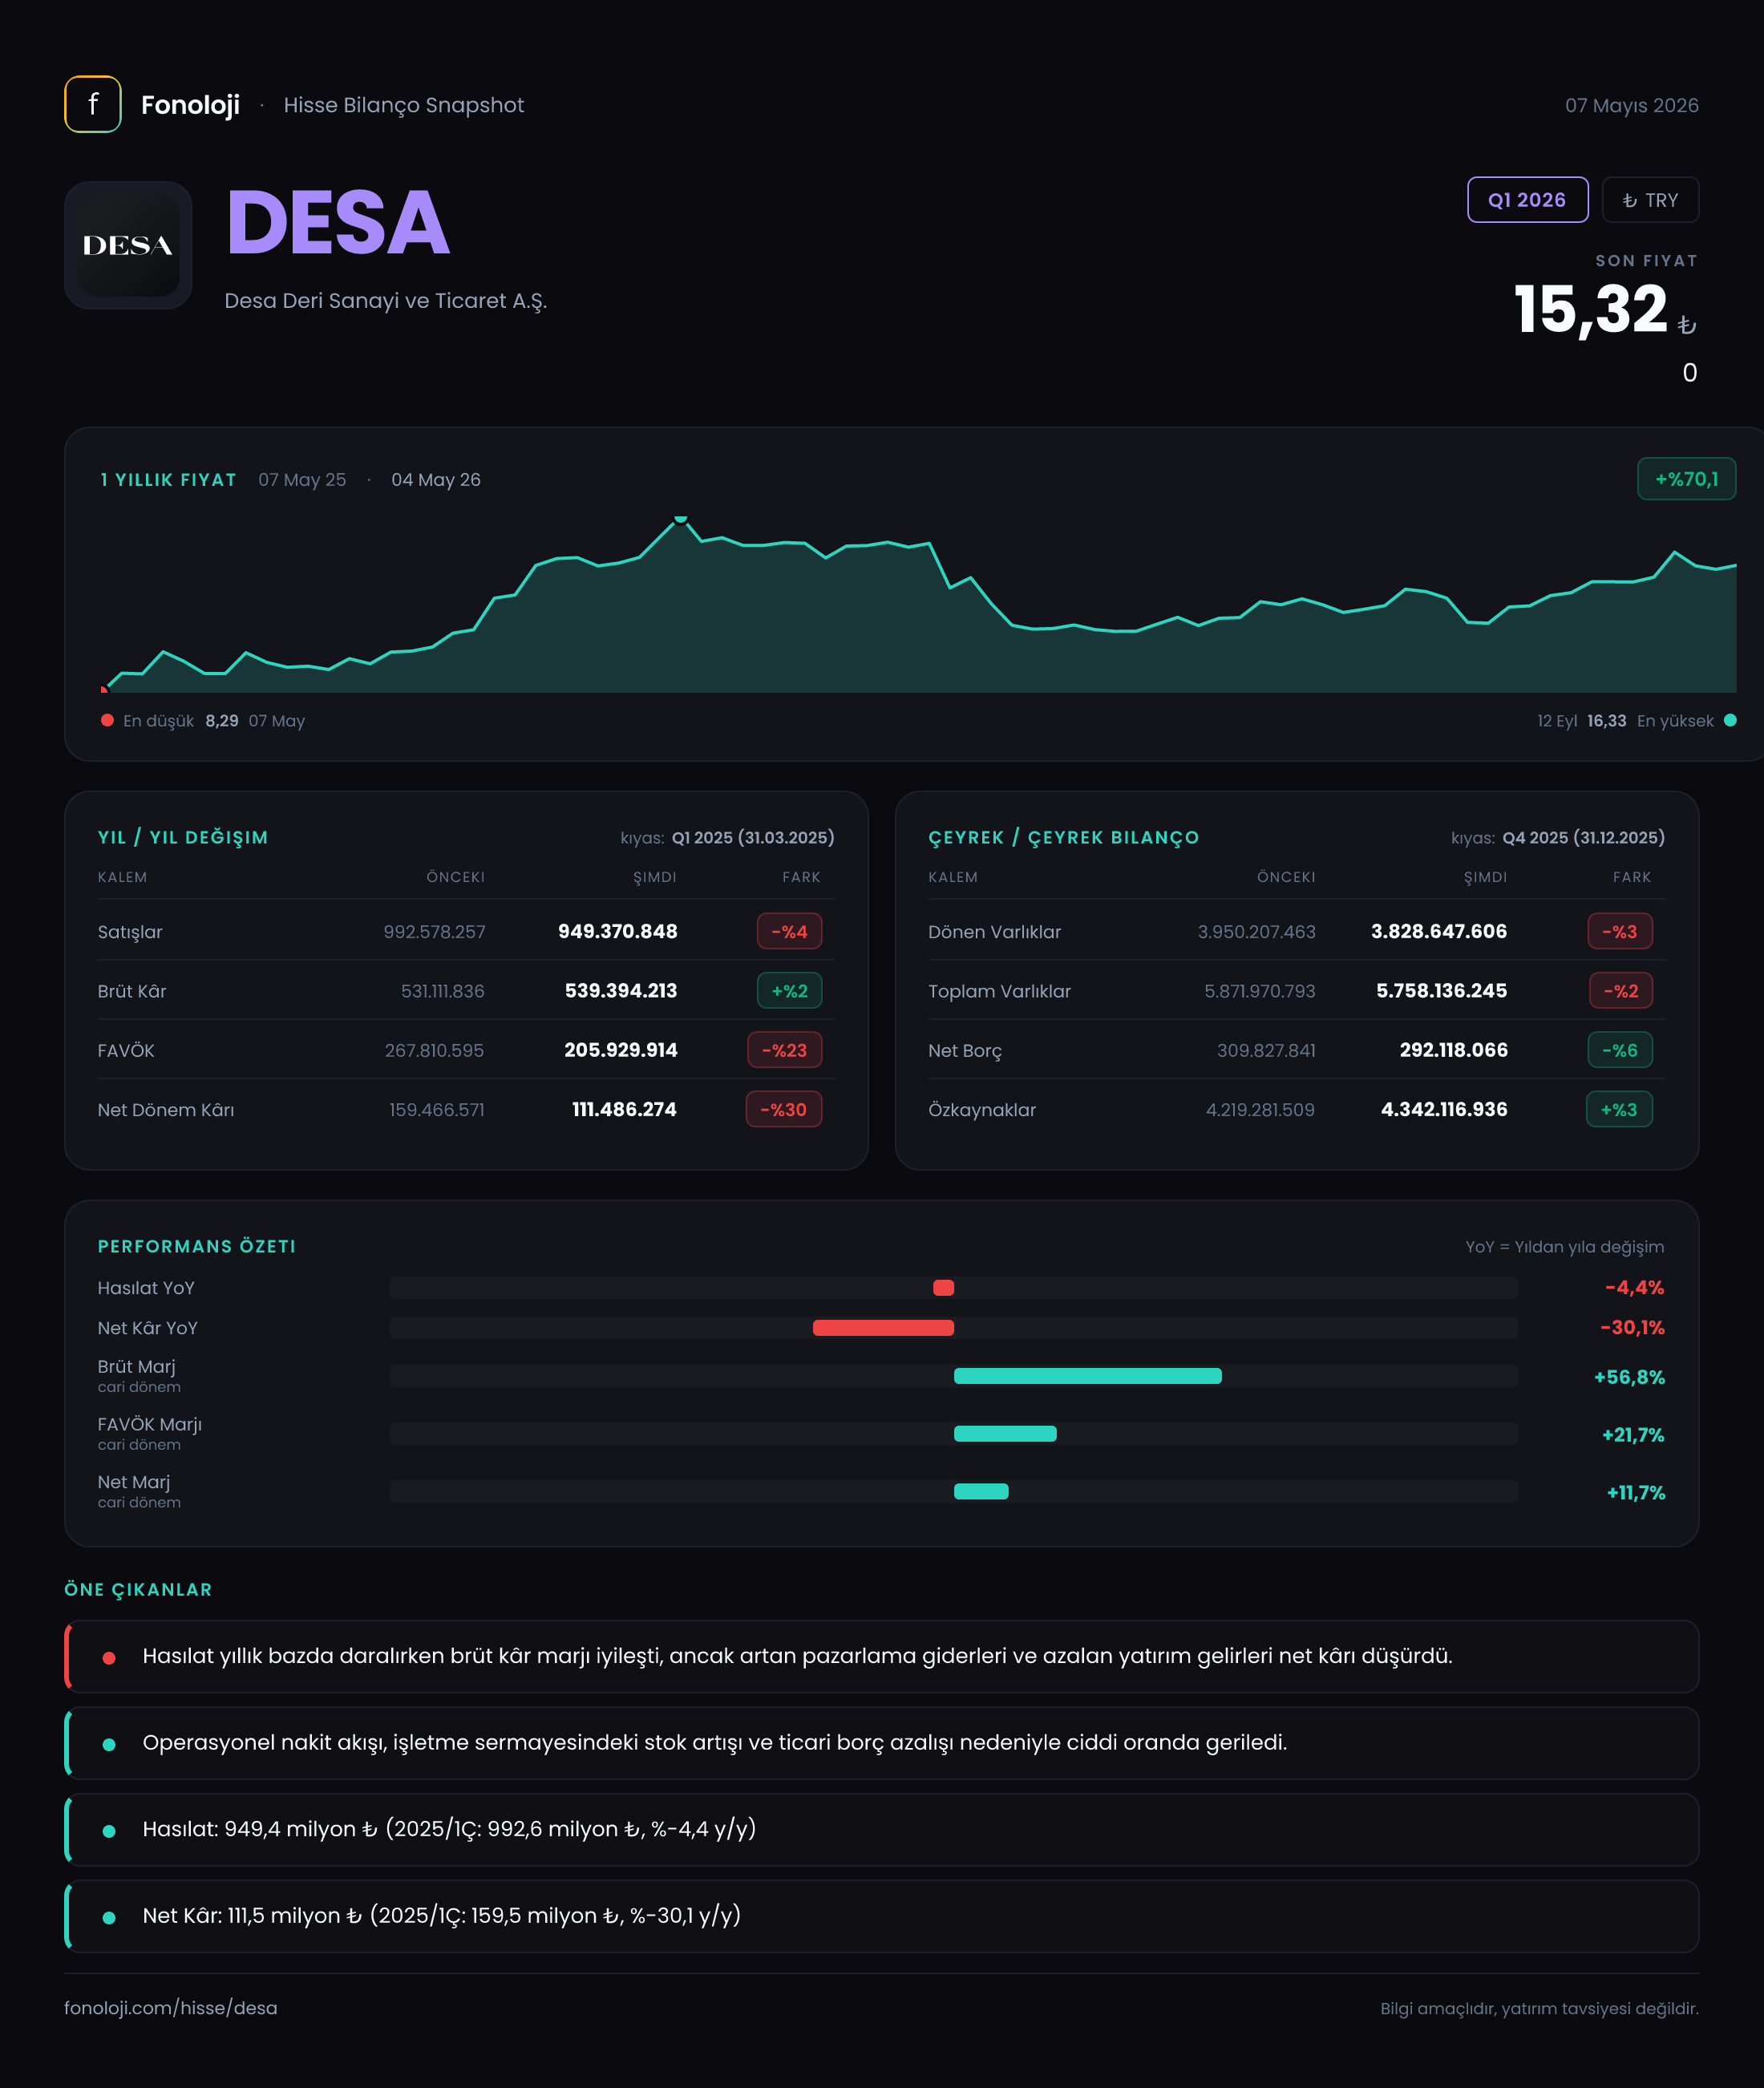Click the 15,32 last price value

tap(1590, 309)
